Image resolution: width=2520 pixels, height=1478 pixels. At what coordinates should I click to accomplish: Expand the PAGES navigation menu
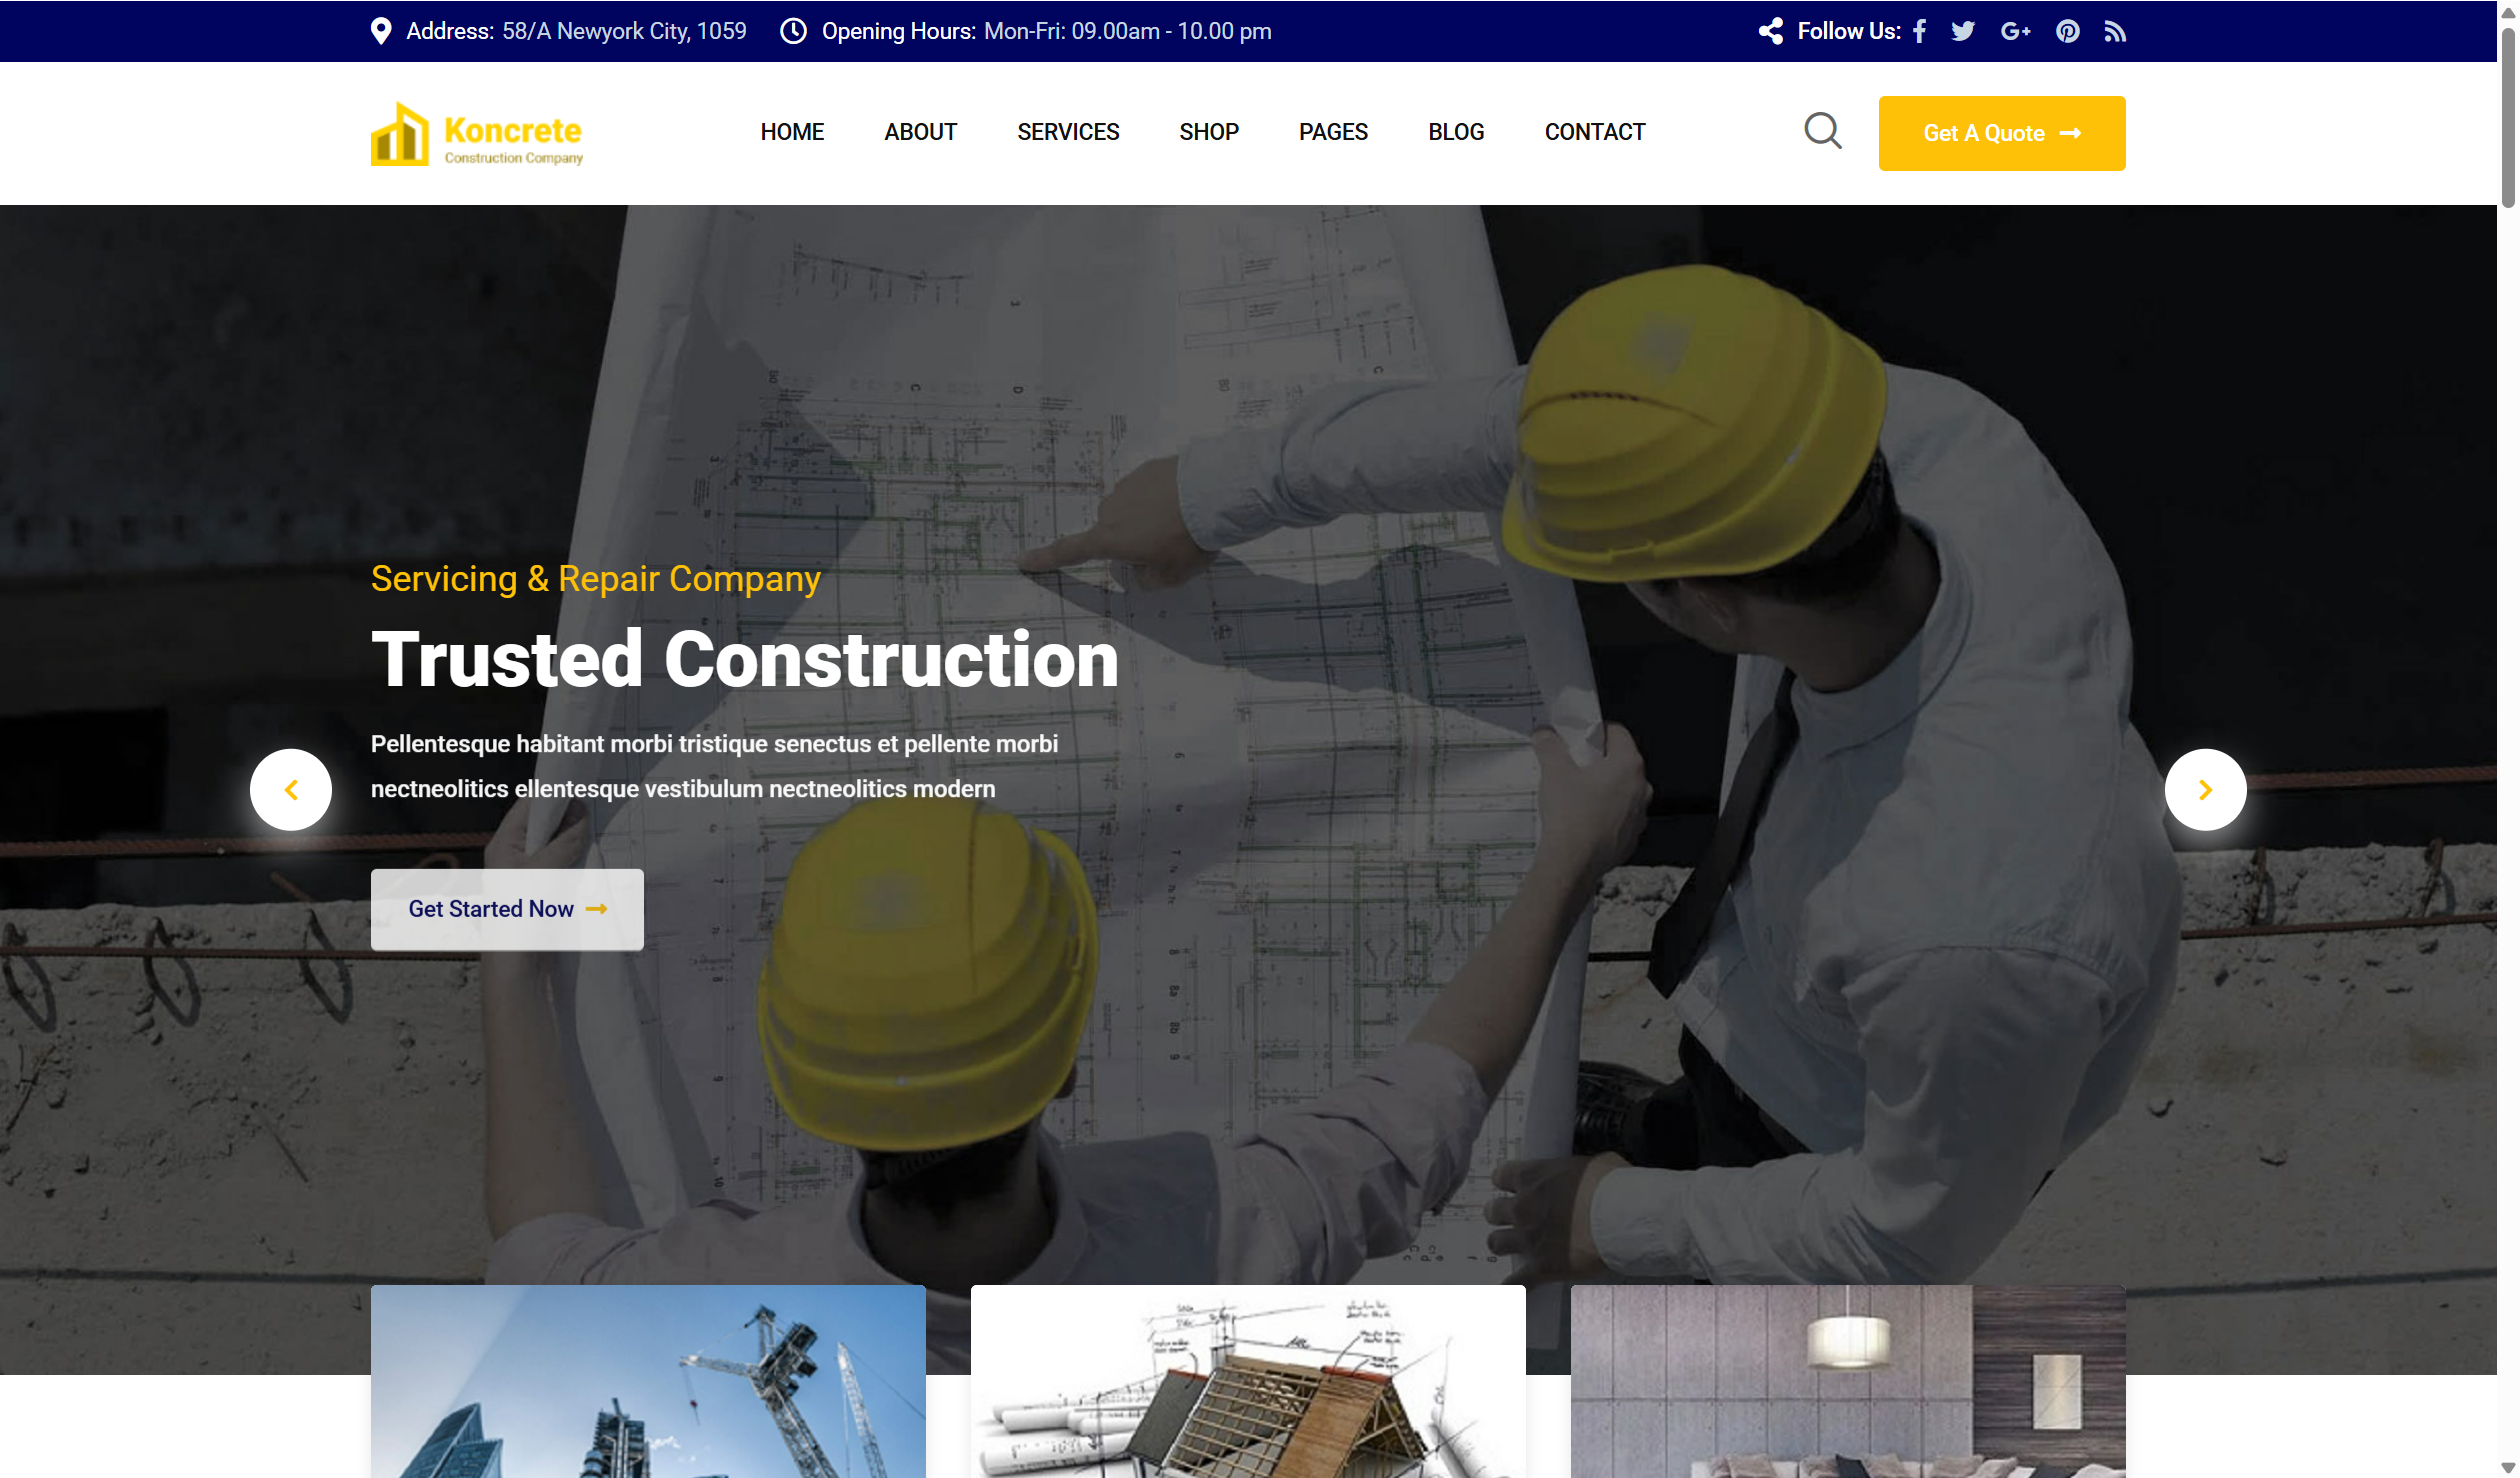click(1332, 132)
